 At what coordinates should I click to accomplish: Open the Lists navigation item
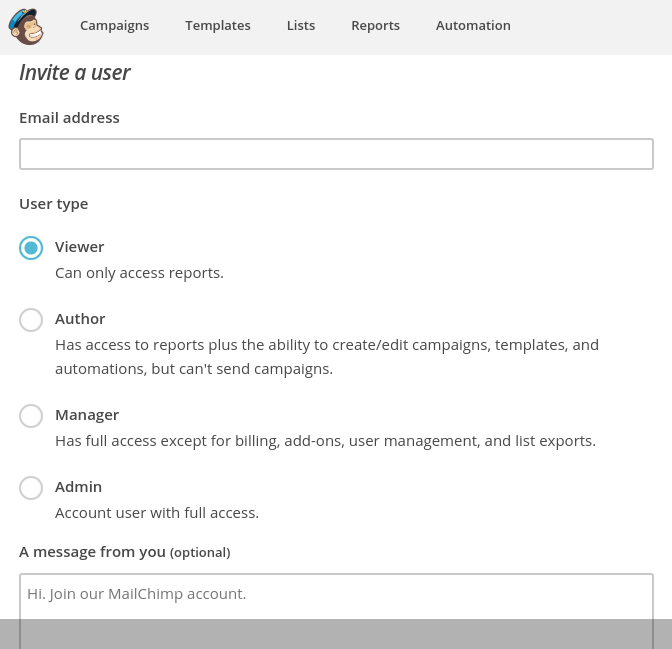(301, 26)
